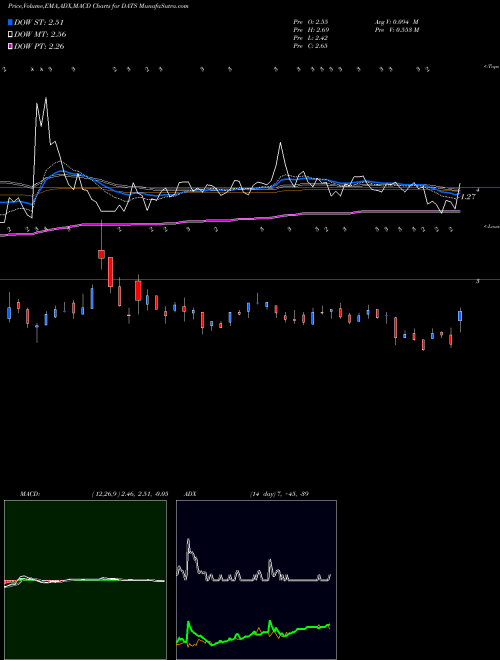Viewport: 500px width, 660px height.
Task: Select the 'DOW PT: 2.26' legend text
Action: (39, 46)
